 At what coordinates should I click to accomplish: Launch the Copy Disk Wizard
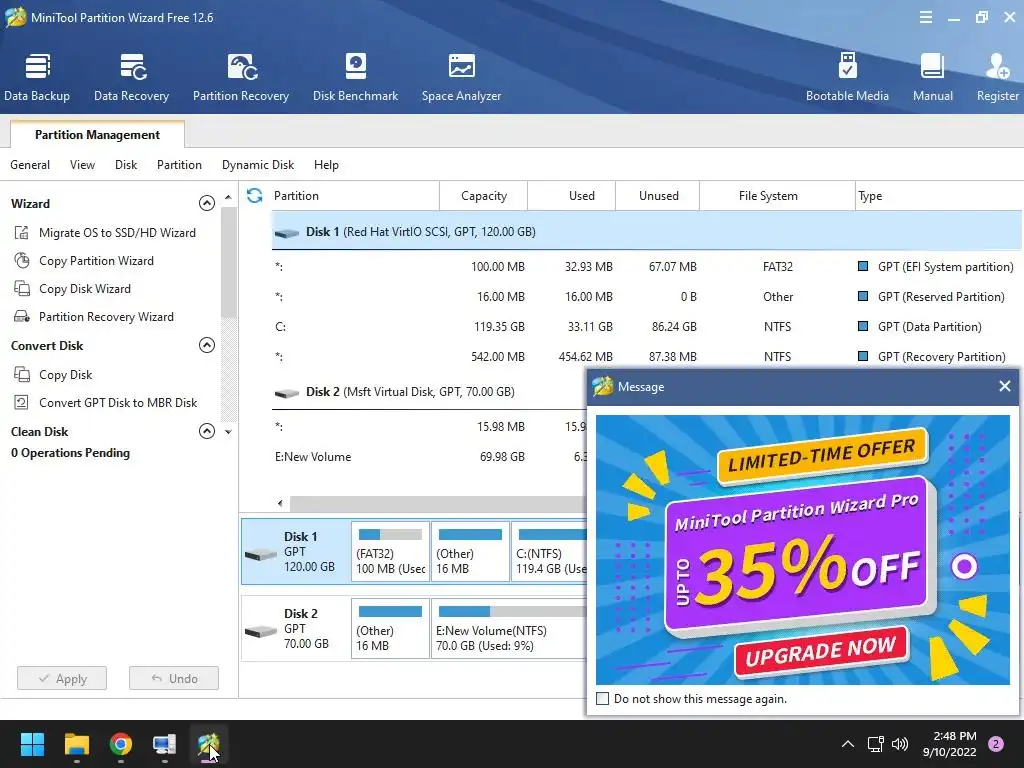click(x=72, y=289)
